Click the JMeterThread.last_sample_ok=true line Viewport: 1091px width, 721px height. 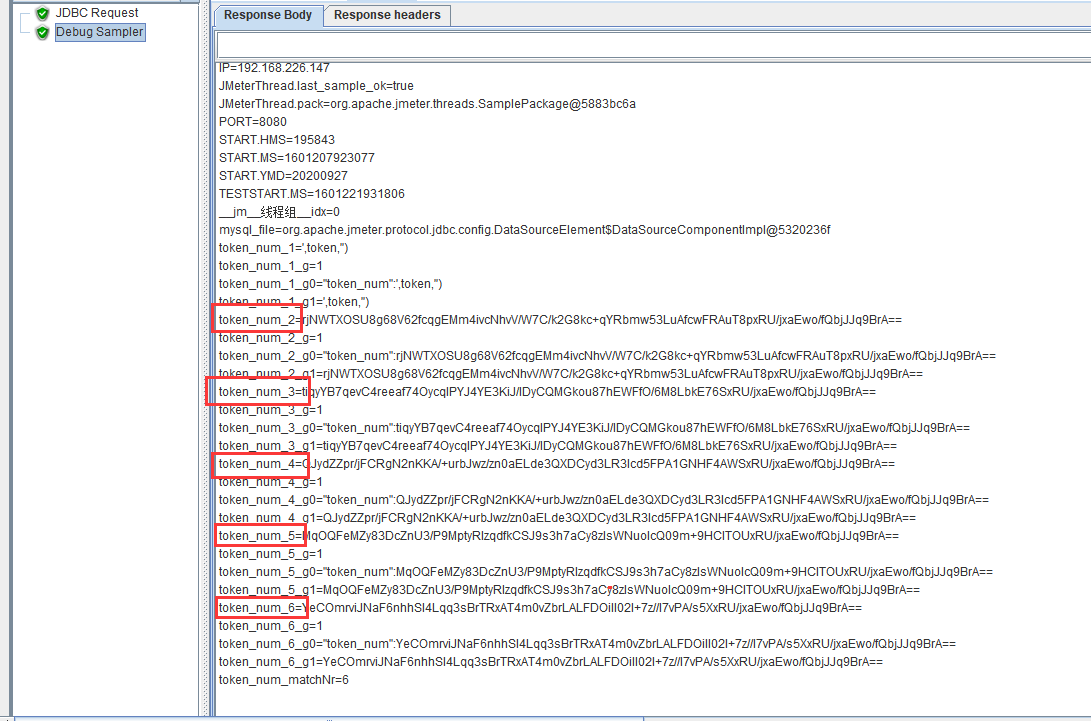[316, 86]
